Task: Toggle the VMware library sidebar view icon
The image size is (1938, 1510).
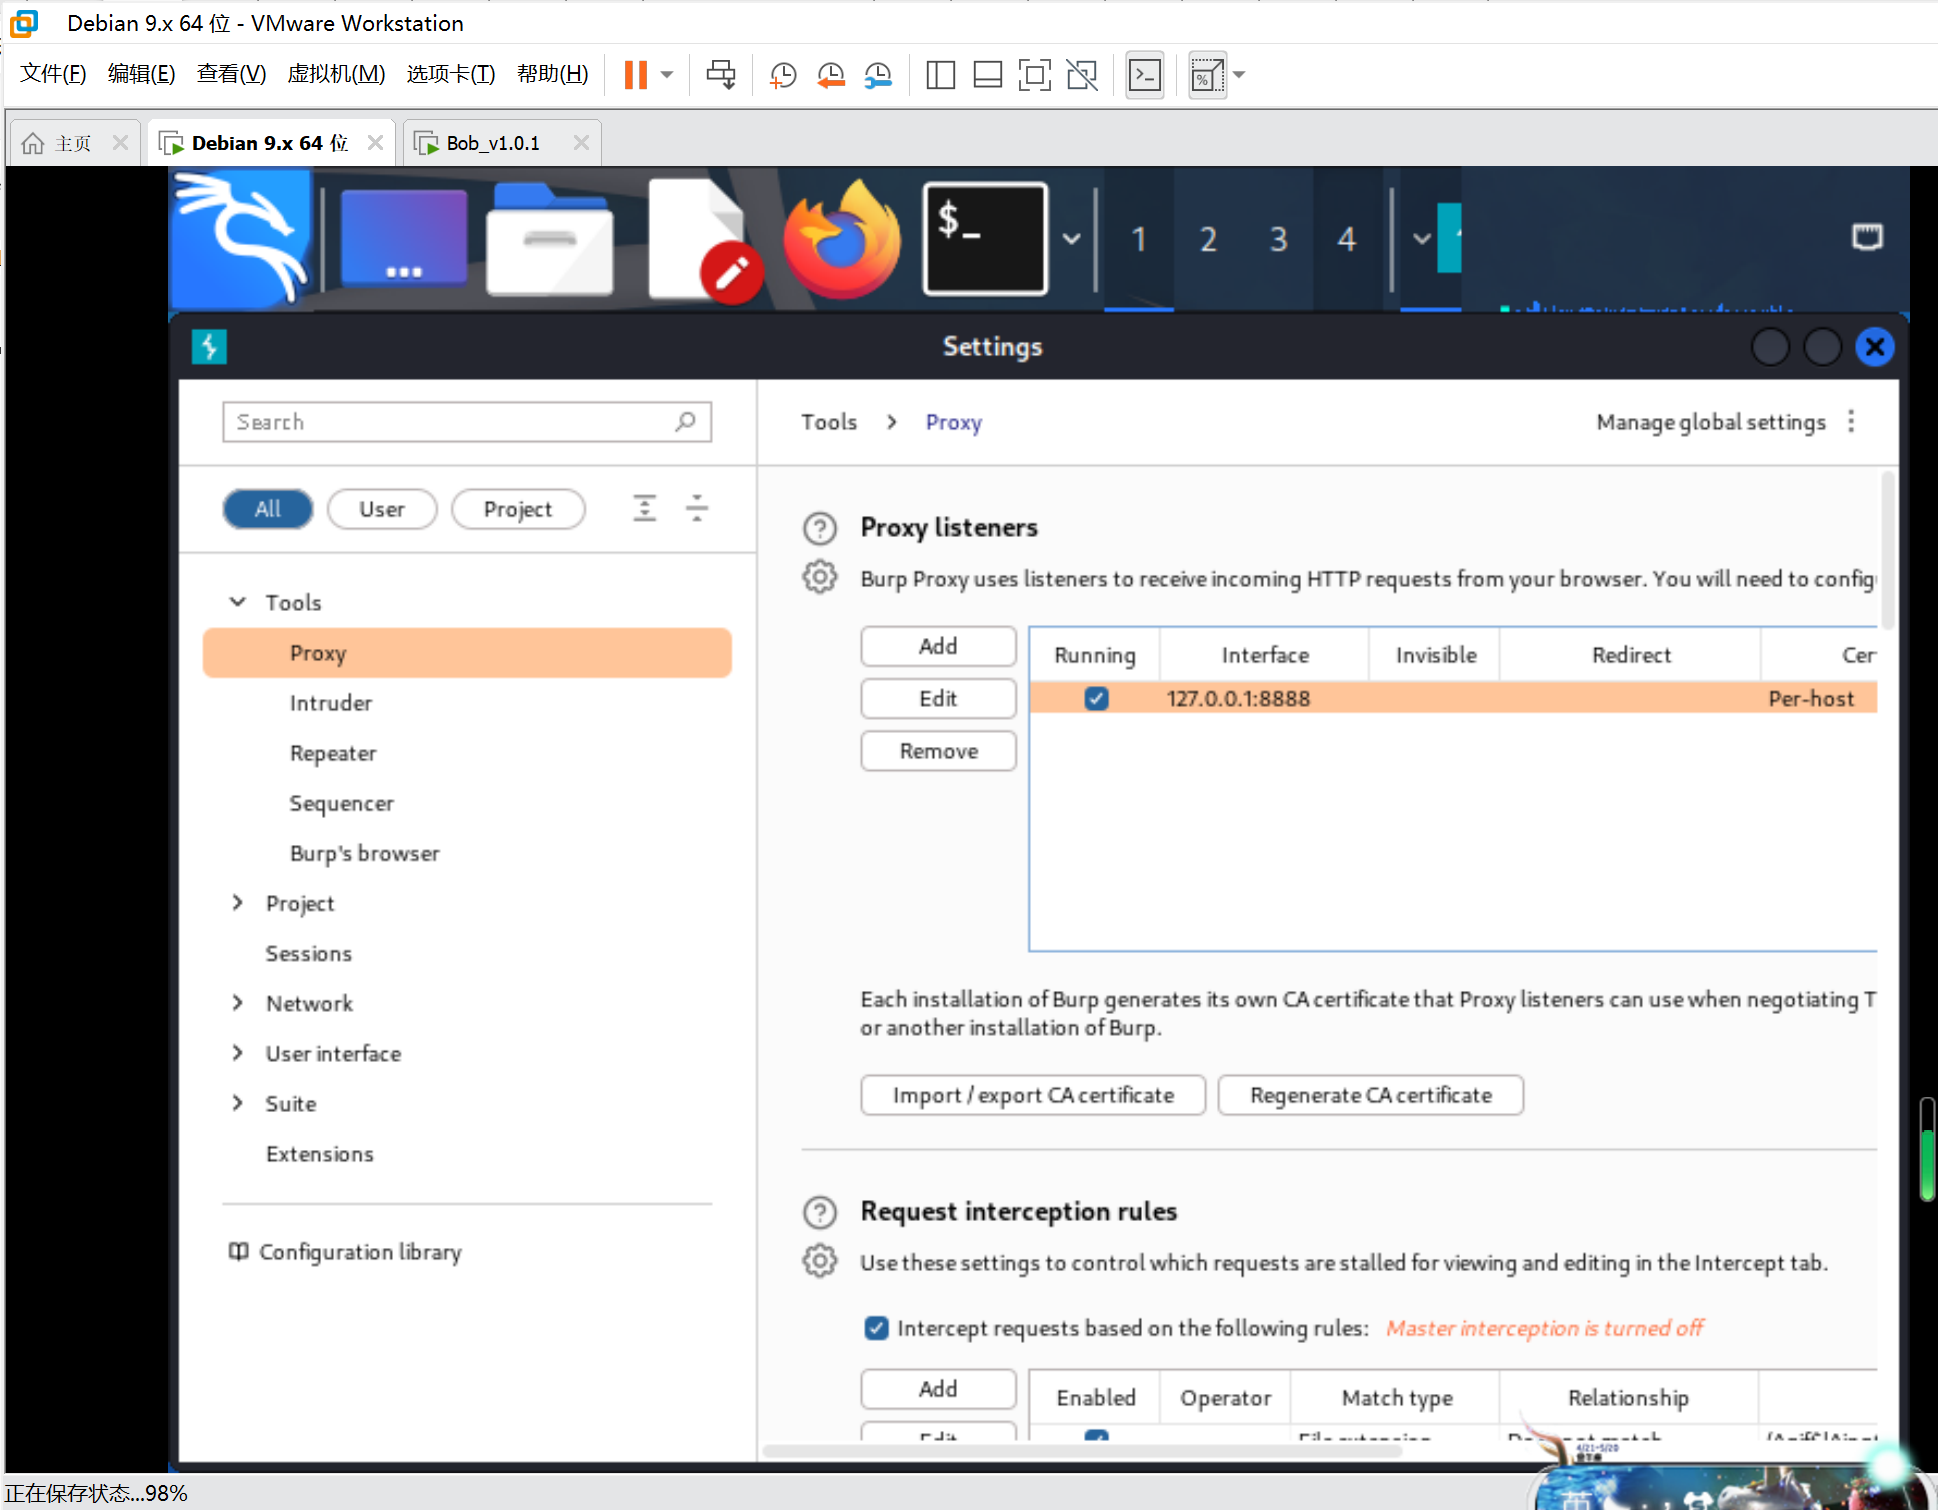Action: 940,75
